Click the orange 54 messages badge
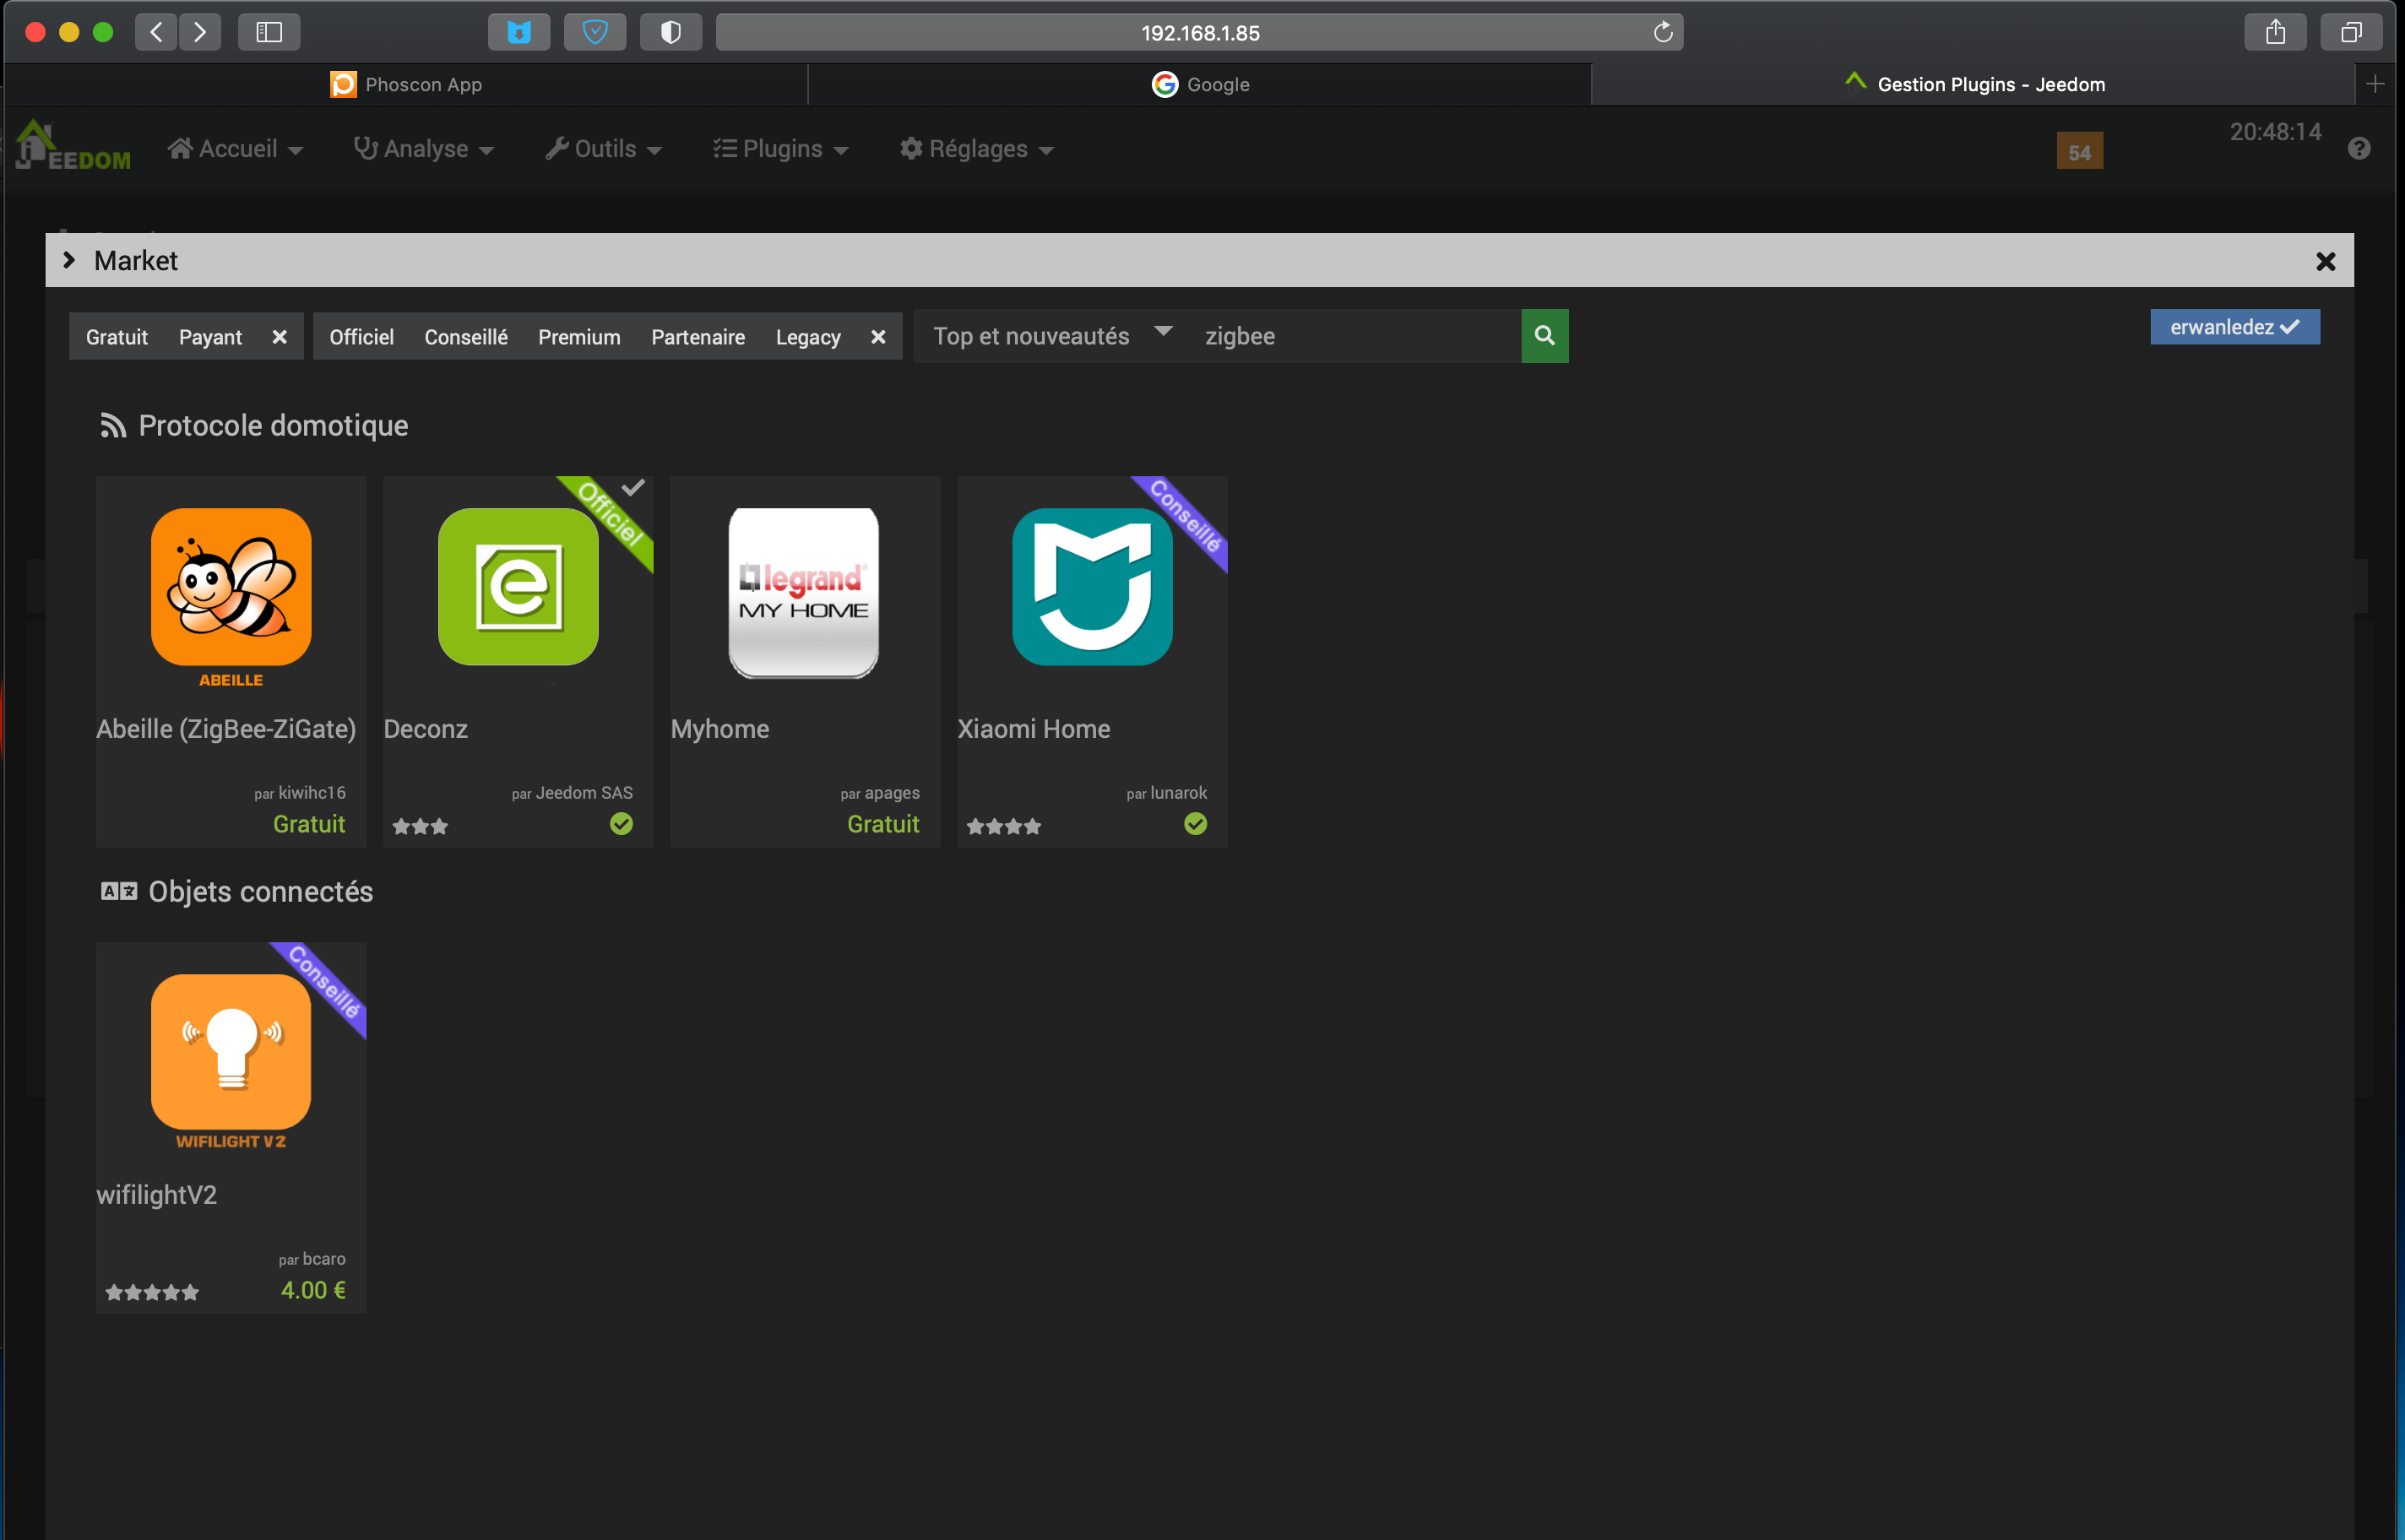Image resolution: width=2405 pixels, height=1540 pixels. pos(2079,152)
